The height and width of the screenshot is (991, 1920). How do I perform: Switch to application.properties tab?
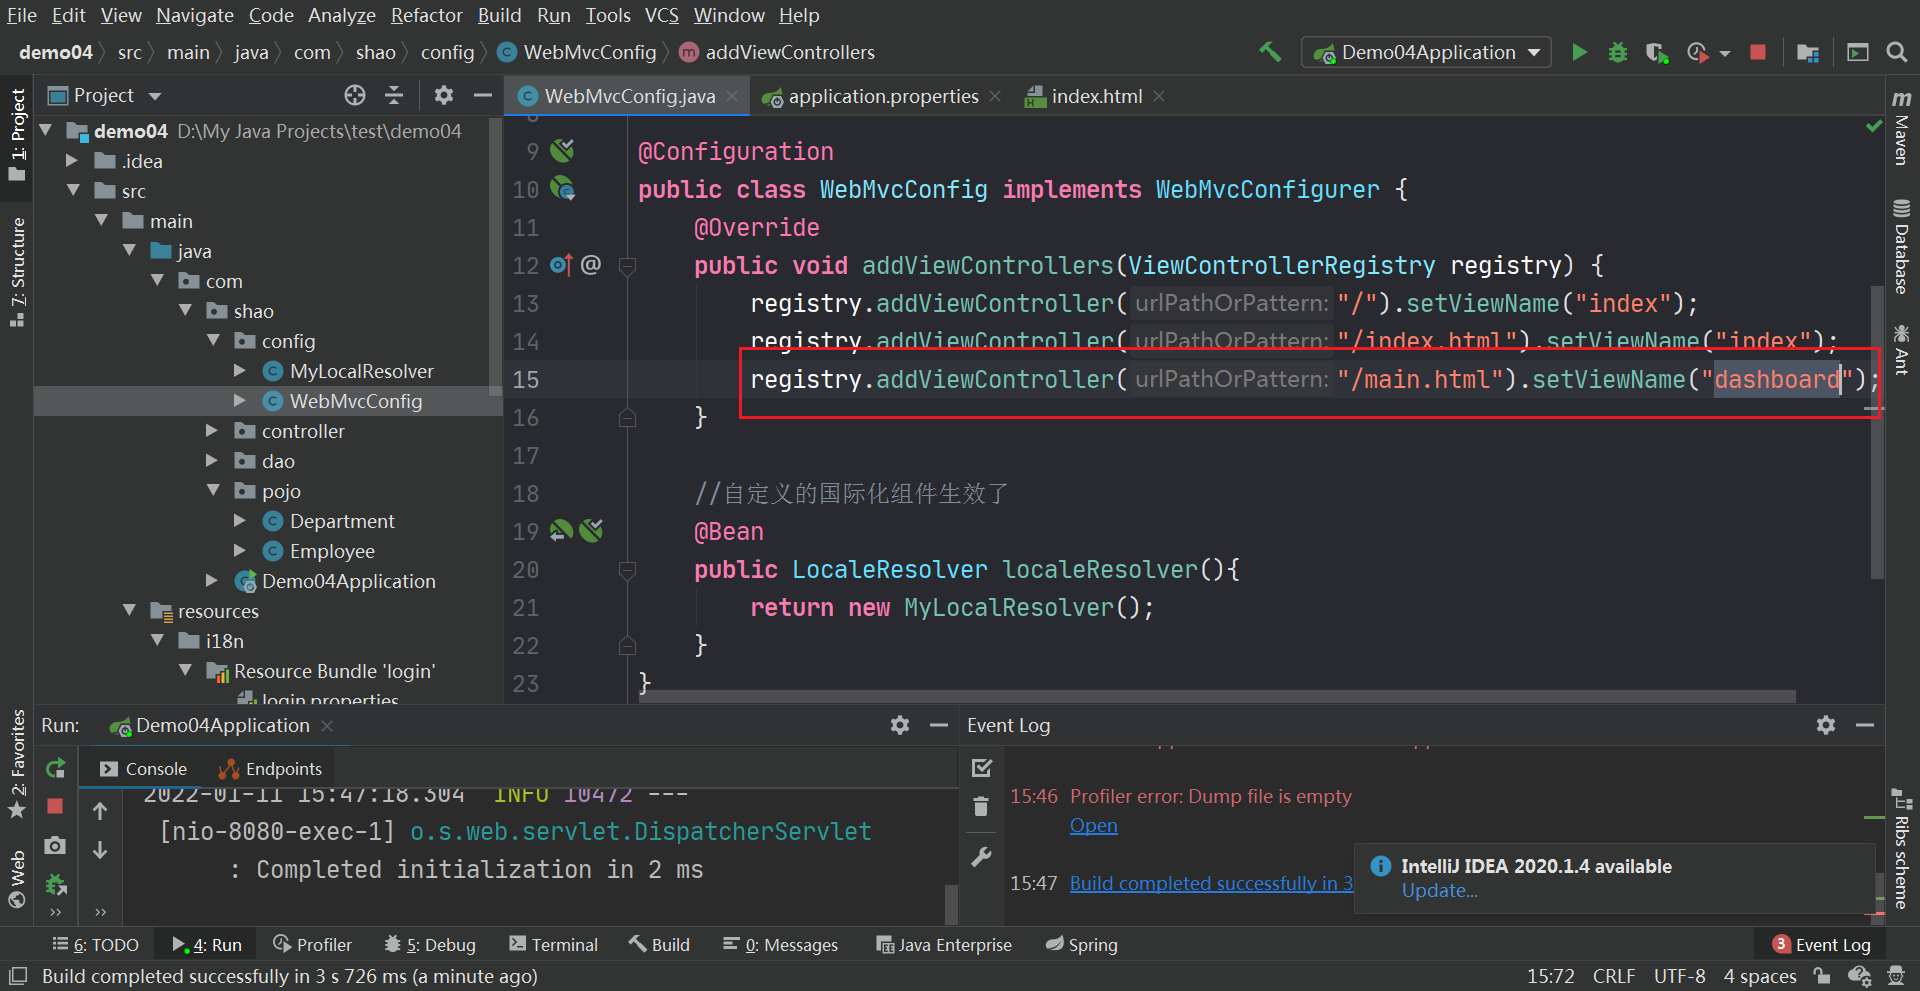[881, 96]
